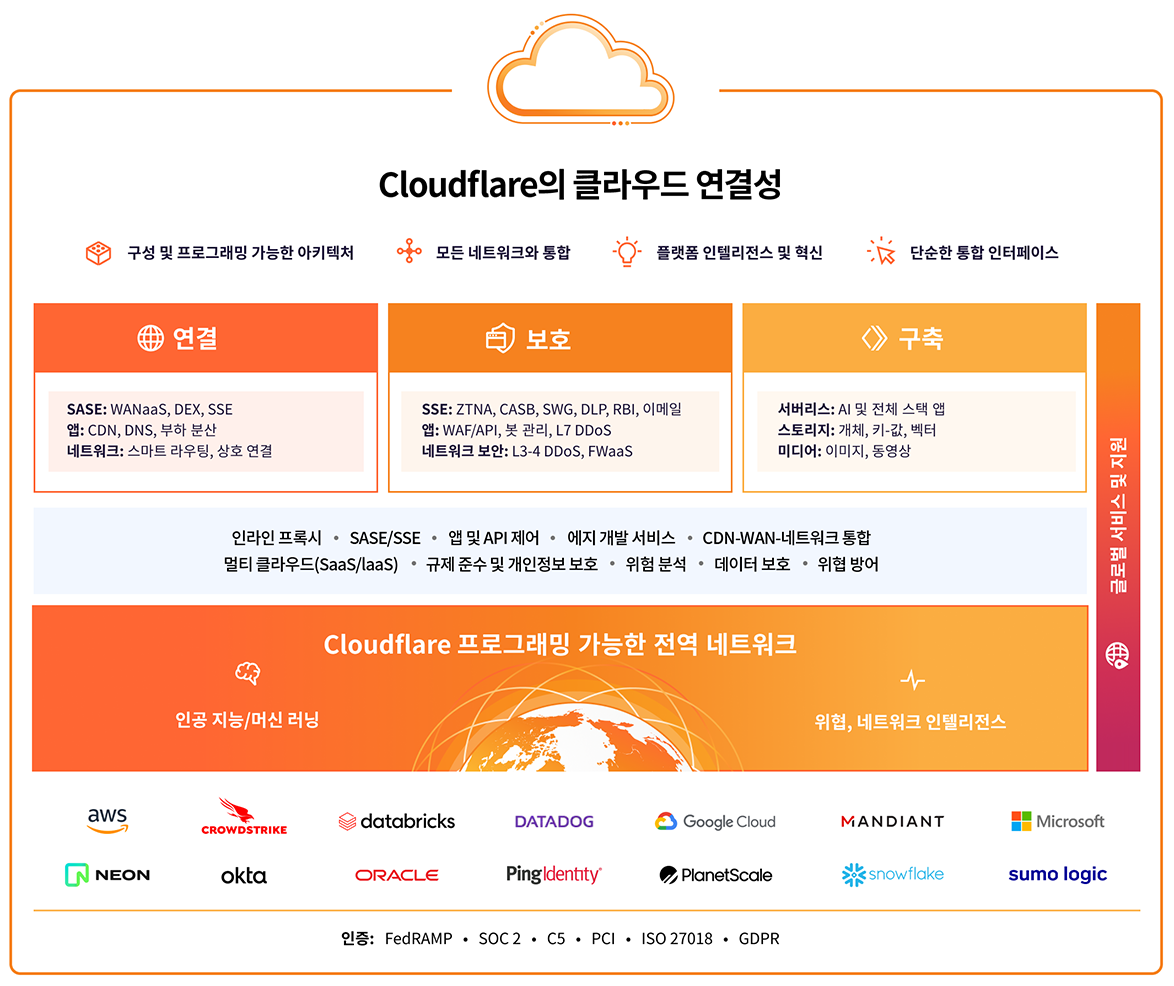
Task: Click the Datadog logo
Action: pos(554,821)
